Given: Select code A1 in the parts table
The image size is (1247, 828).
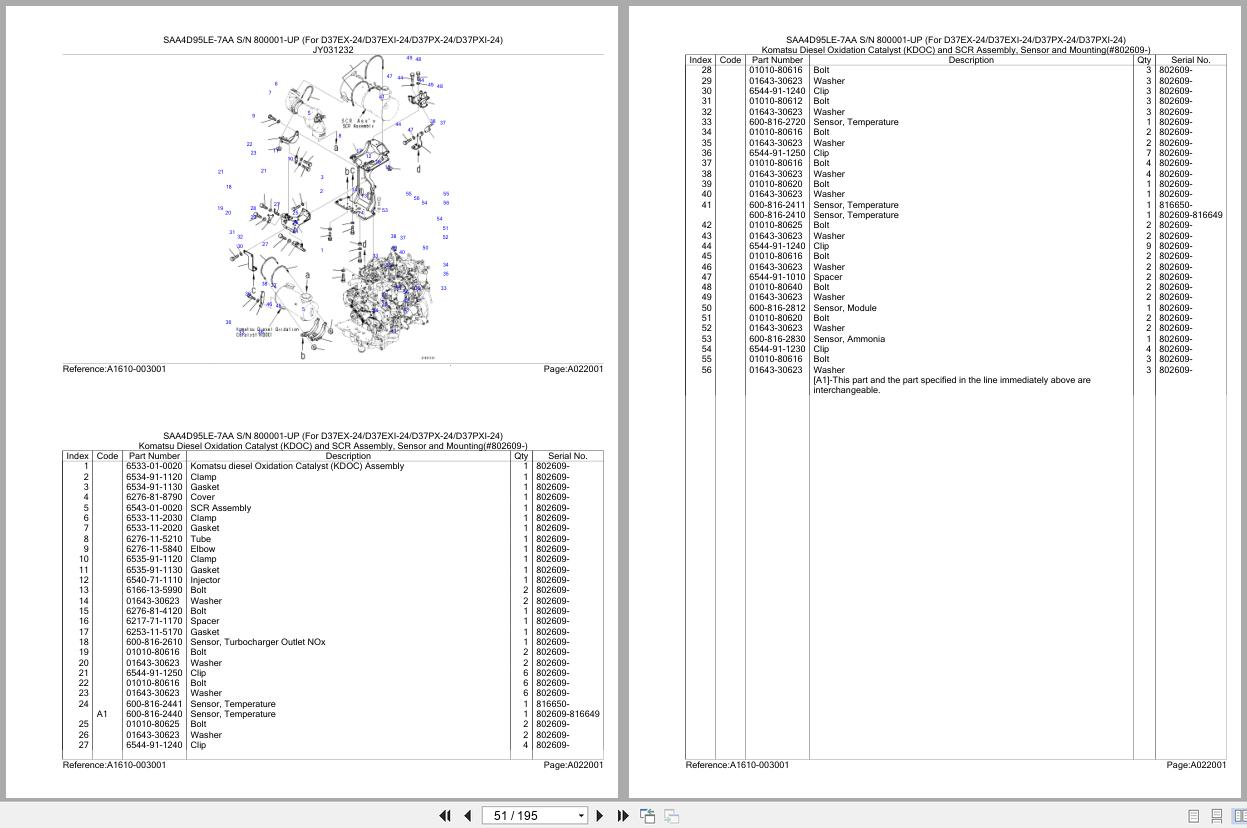Looking at the screenshot, I should [x=102, y=714].
